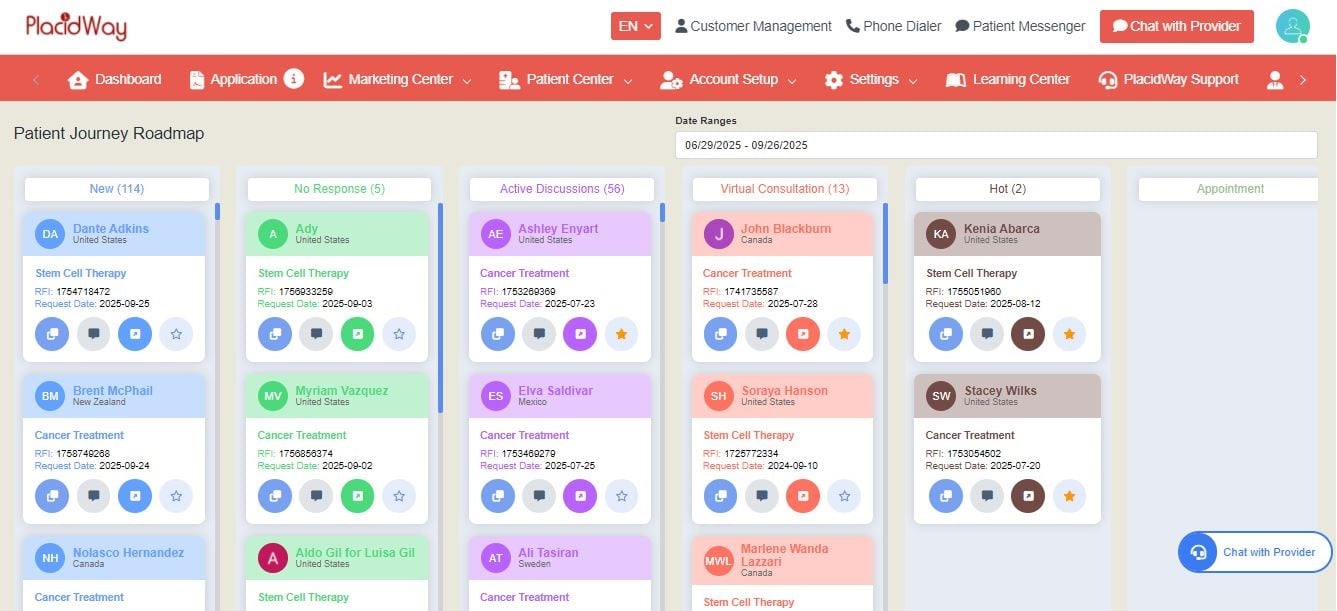This screenshot has width=1337, height=611.
Task: Expand the Marketing Center menu
Action: (398, 80)
